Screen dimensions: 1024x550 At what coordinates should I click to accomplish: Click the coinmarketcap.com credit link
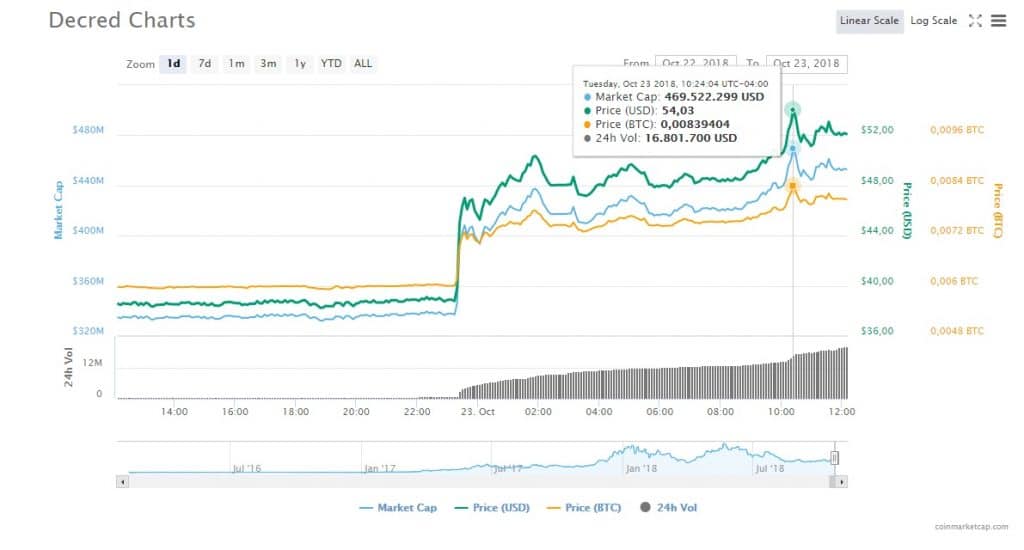pyautogui.click(x=971, y=526)
